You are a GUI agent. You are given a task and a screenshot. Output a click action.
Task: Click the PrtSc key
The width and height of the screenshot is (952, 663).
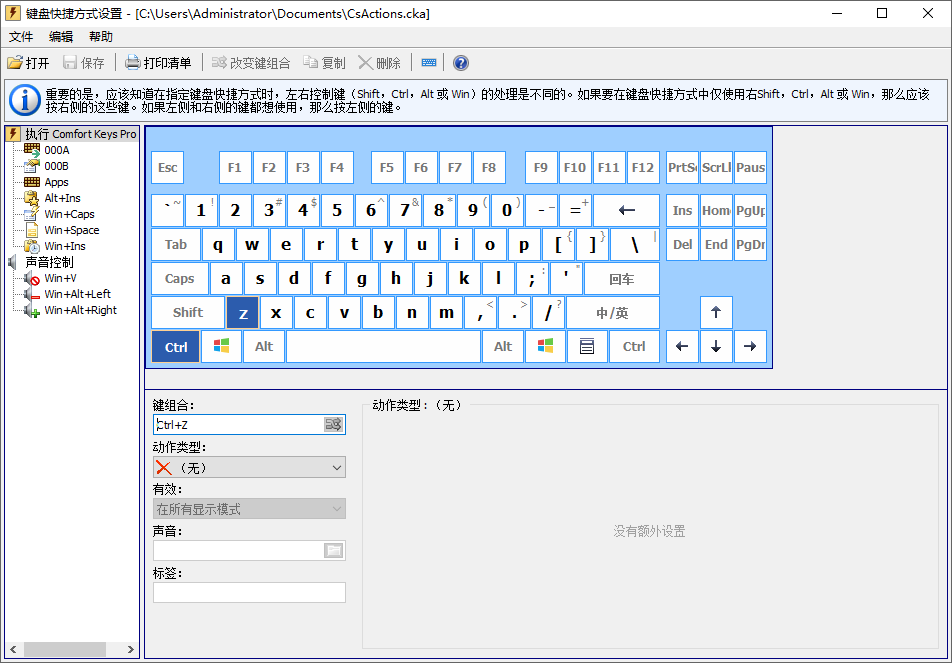pyautogui.click(x=682, y=168)
